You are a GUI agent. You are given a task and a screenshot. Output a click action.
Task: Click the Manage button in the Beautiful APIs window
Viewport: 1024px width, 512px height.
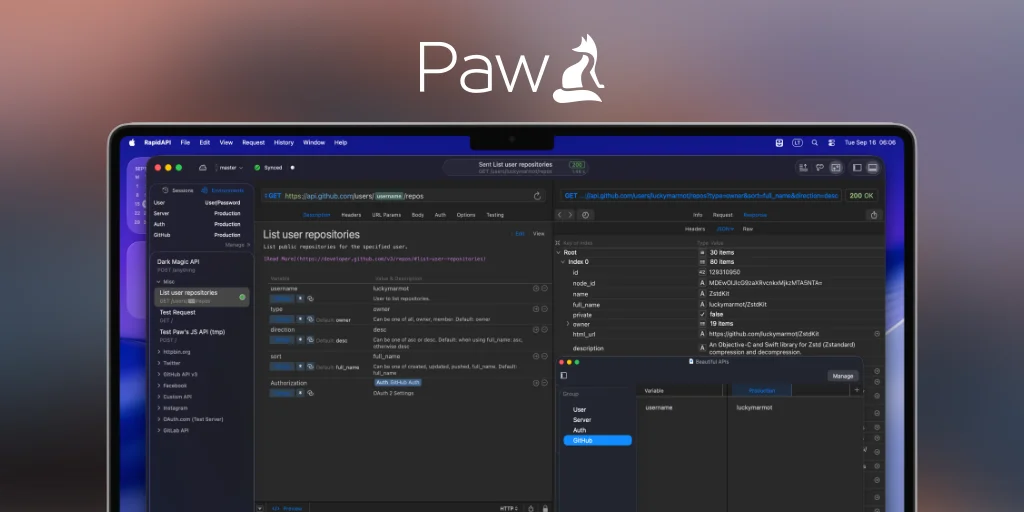[x=842, y=376]
